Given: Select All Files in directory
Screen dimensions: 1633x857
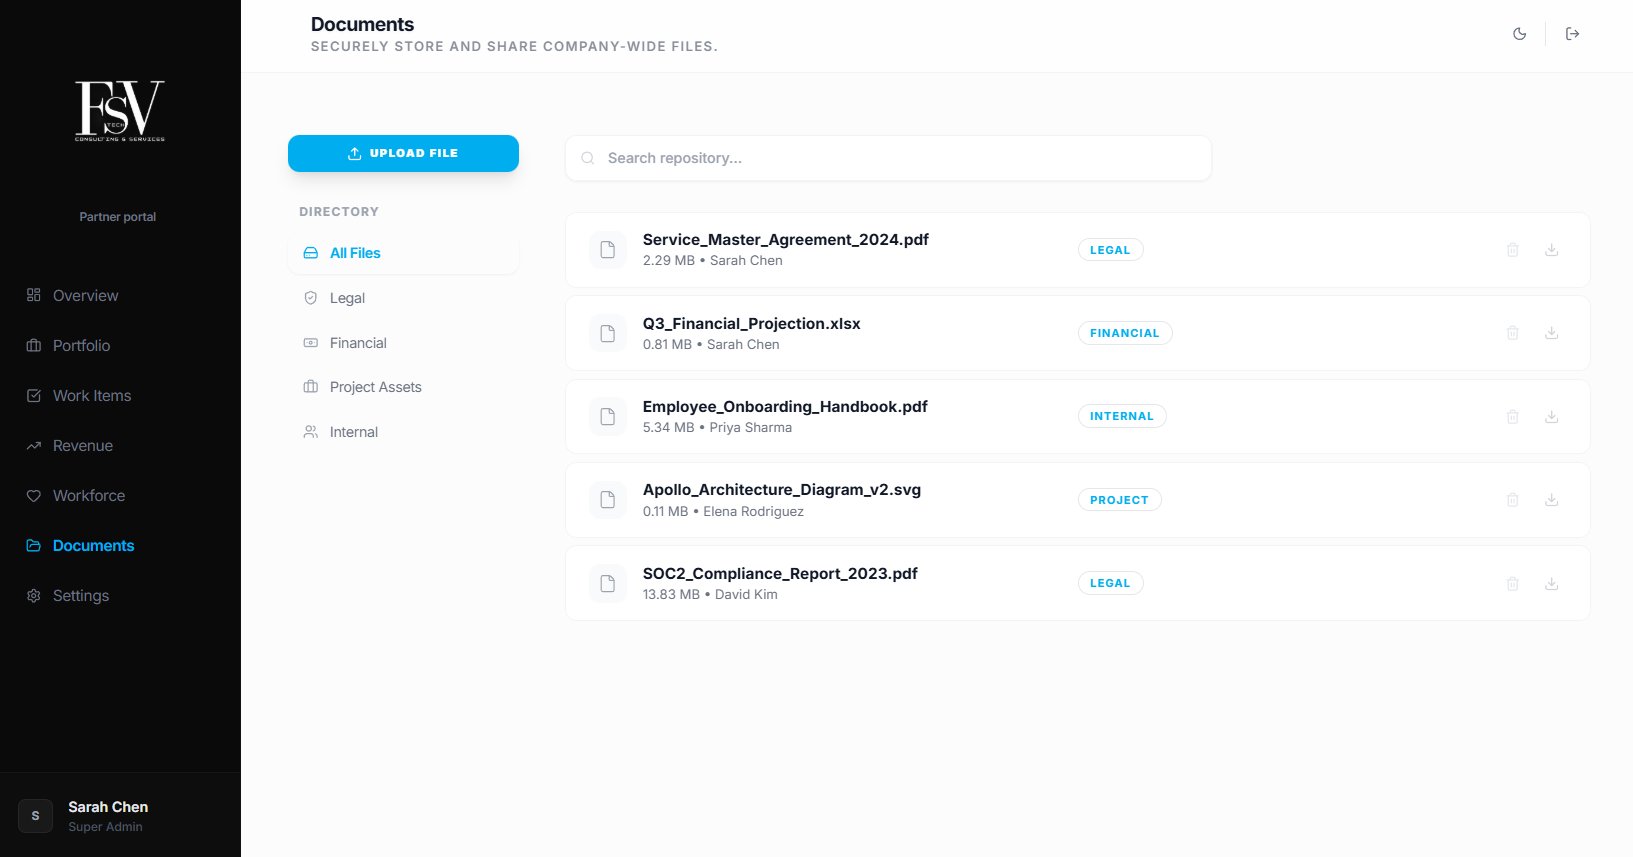Looking at the screenshot, I should click(403, 253).
